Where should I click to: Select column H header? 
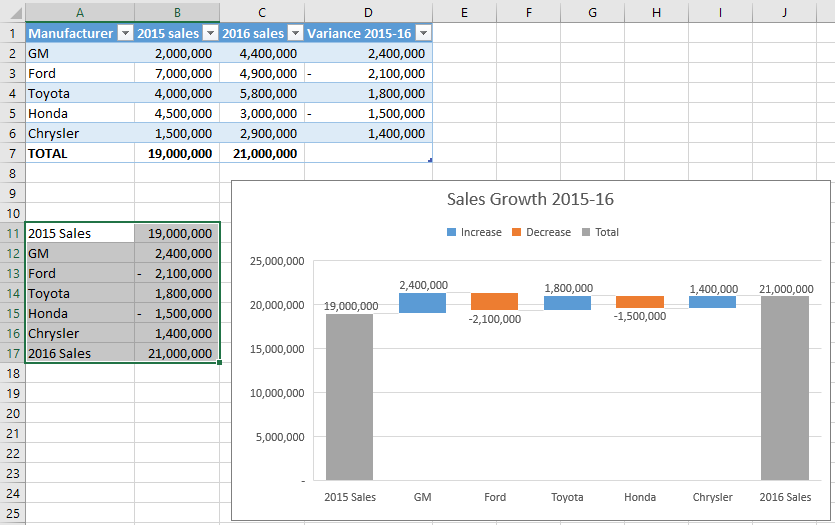[656, 12]
